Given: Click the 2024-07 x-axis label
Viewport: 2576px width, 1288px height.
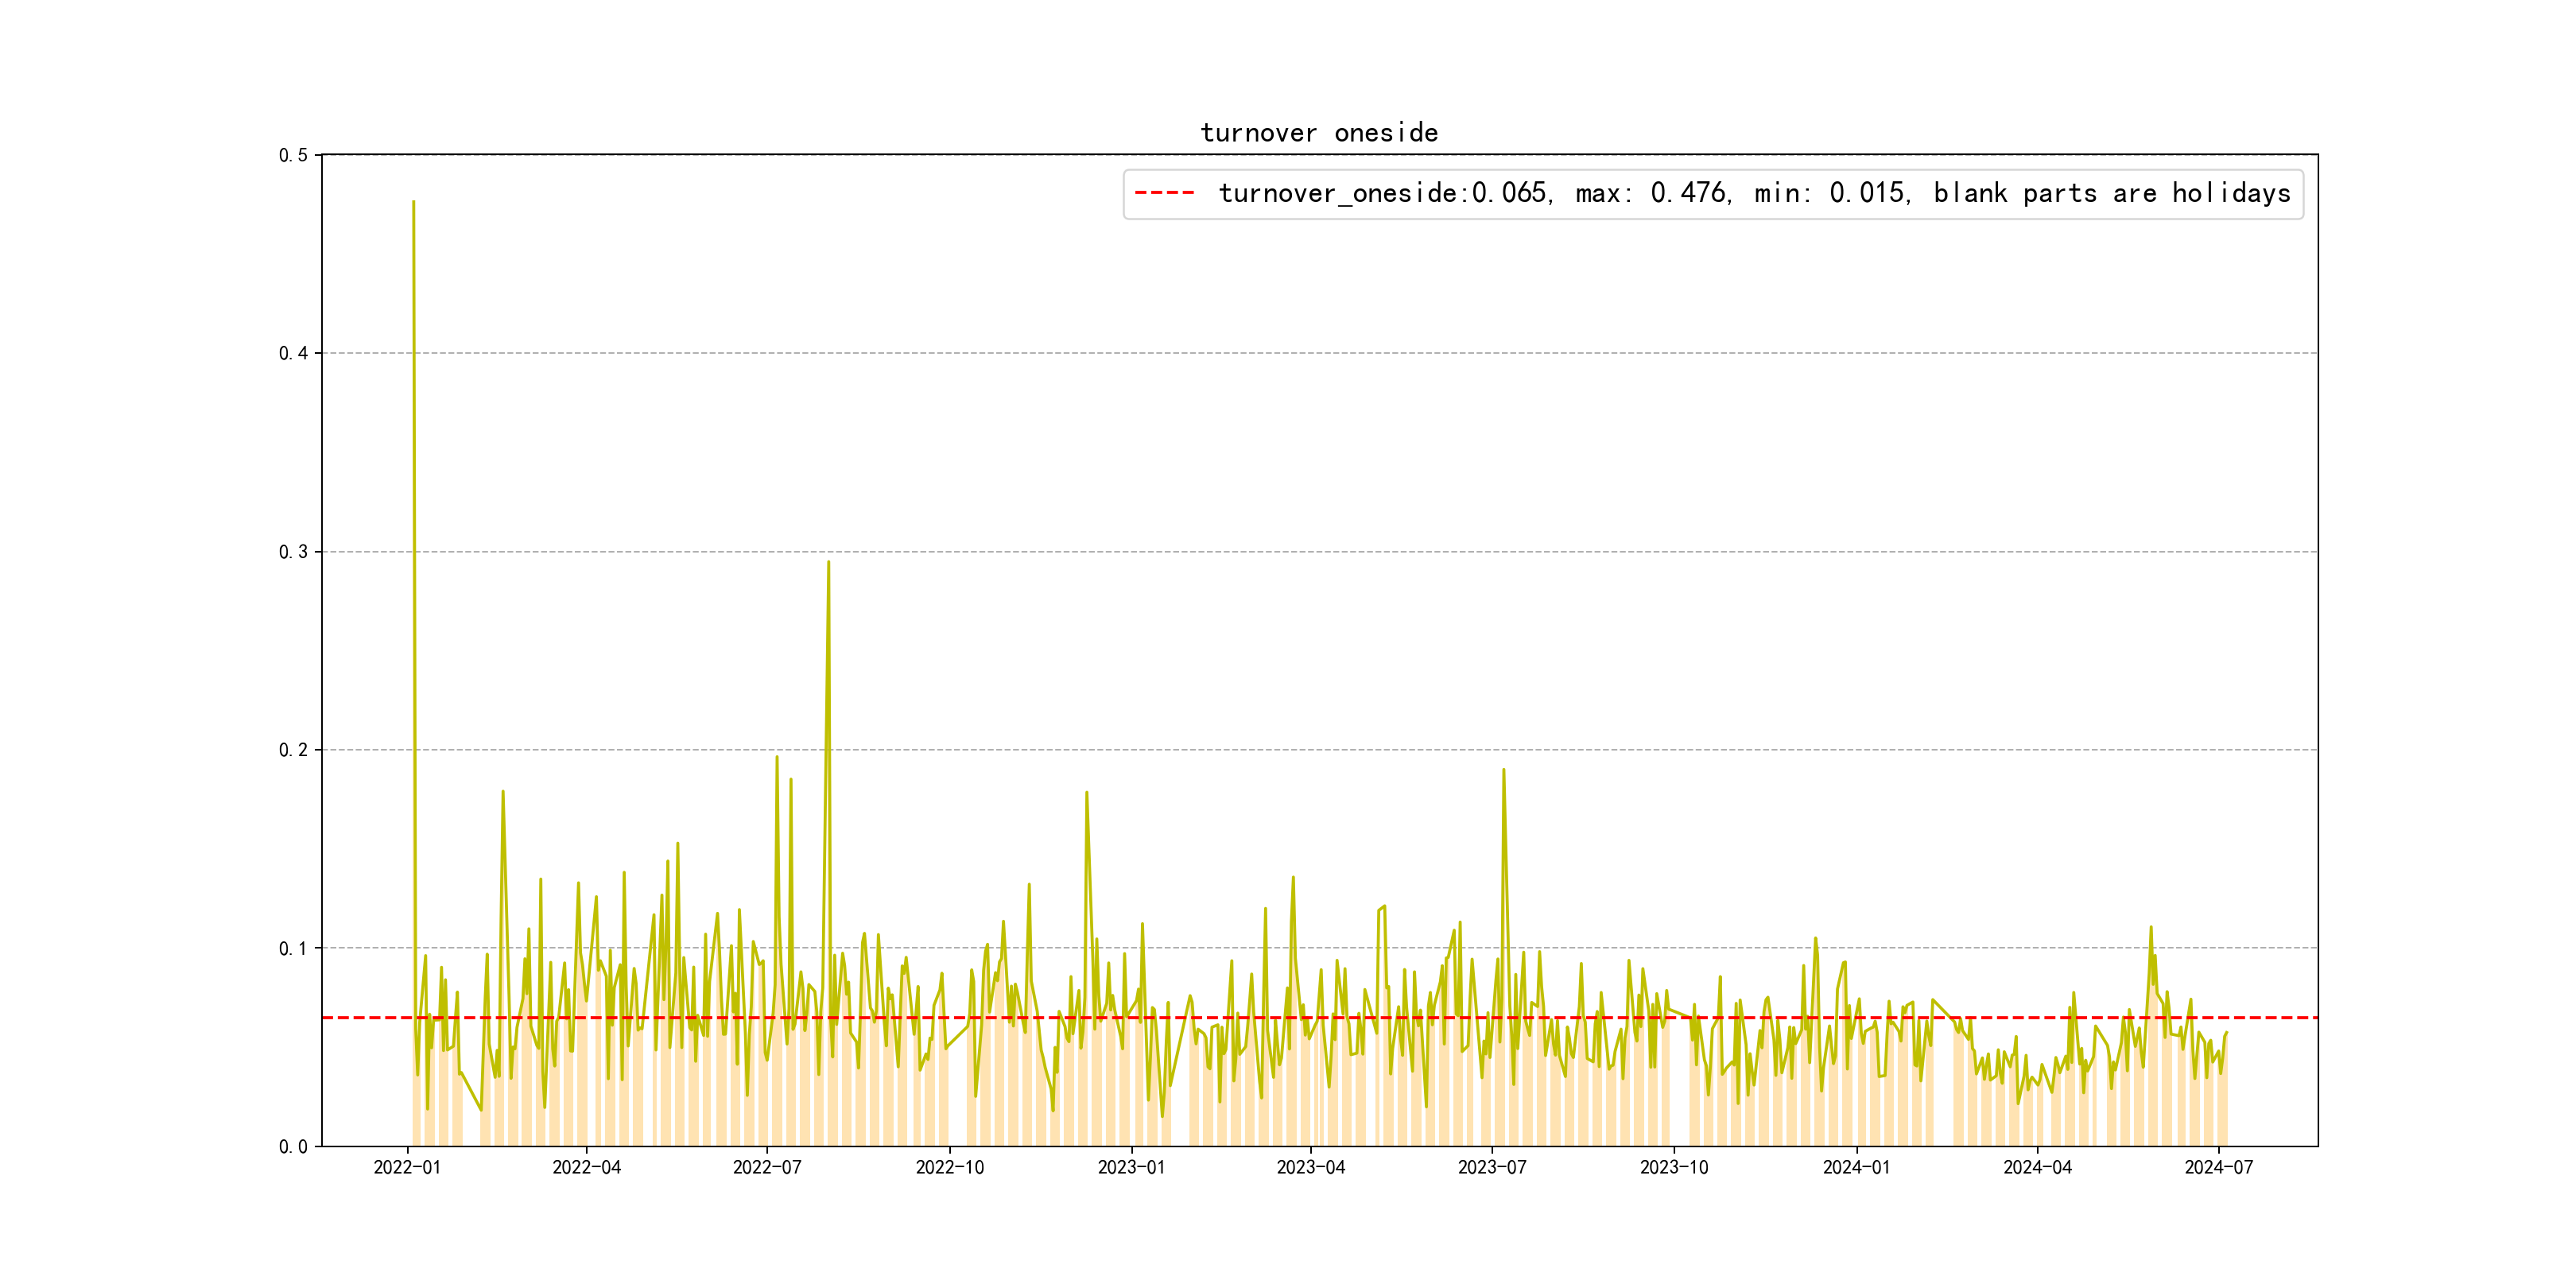Looking at the screenshot, I should pyautogui.click(x=2219, y=1167).
